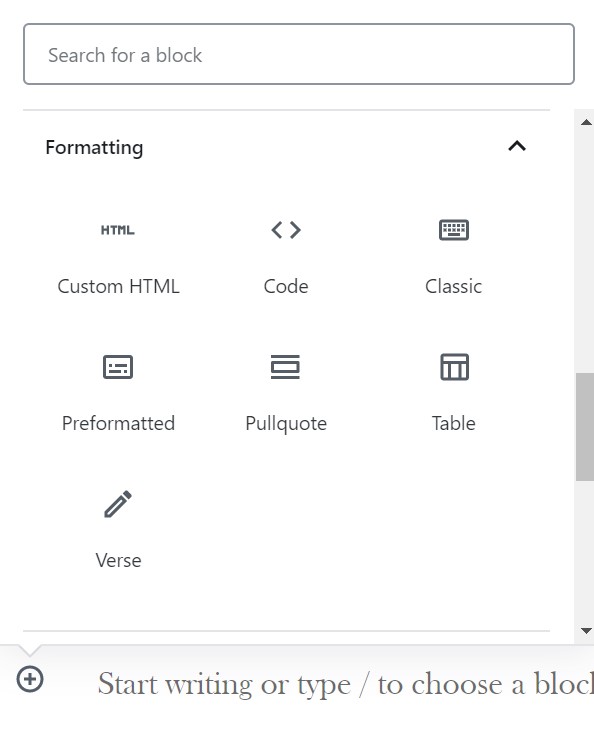Image resolution: width=594 pixels, height=751 pixels.
Task: Select the Verse pencil icon
Action: (x=118, y=504)
